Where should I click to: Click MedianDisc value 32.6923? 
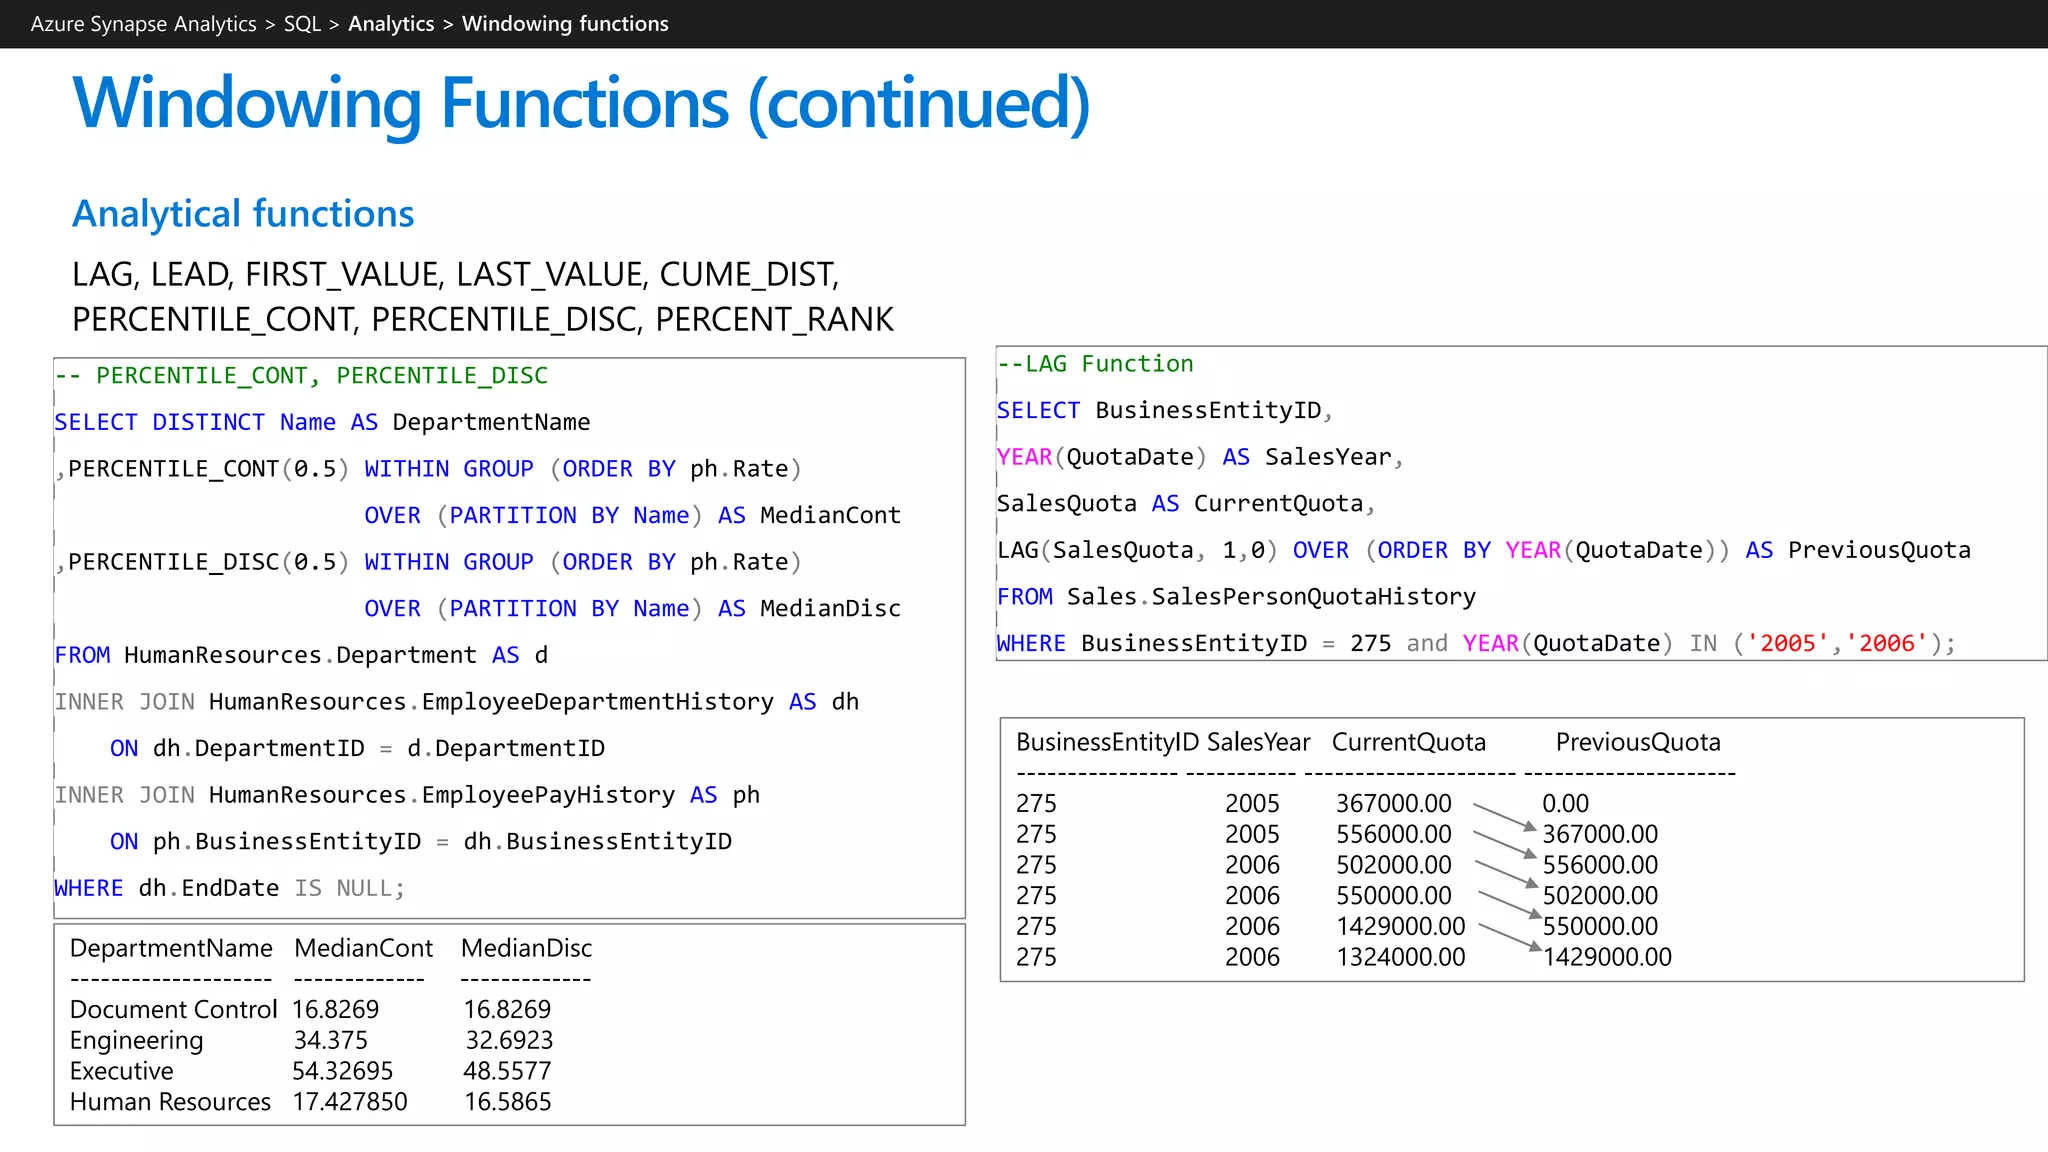coord(509,1040)
